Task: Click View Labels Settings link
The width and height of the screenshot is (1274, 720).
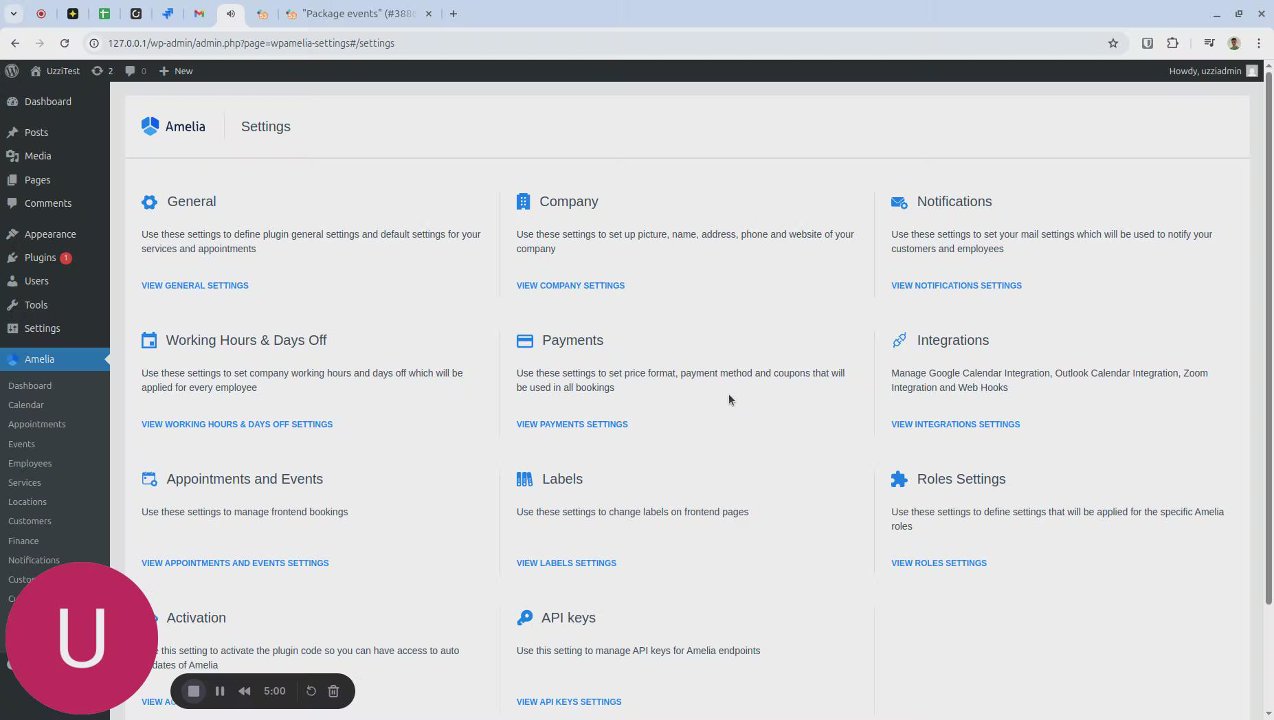Action: pos(566,563)
